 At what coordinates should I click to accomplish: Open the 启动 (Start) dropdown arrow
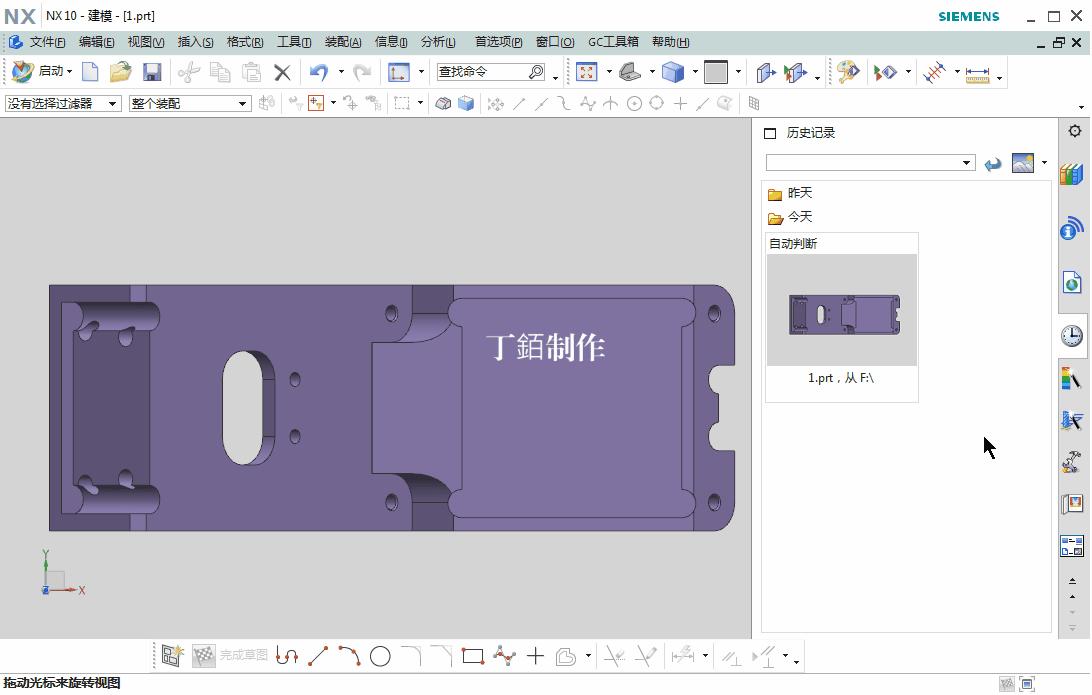[70, 72]
